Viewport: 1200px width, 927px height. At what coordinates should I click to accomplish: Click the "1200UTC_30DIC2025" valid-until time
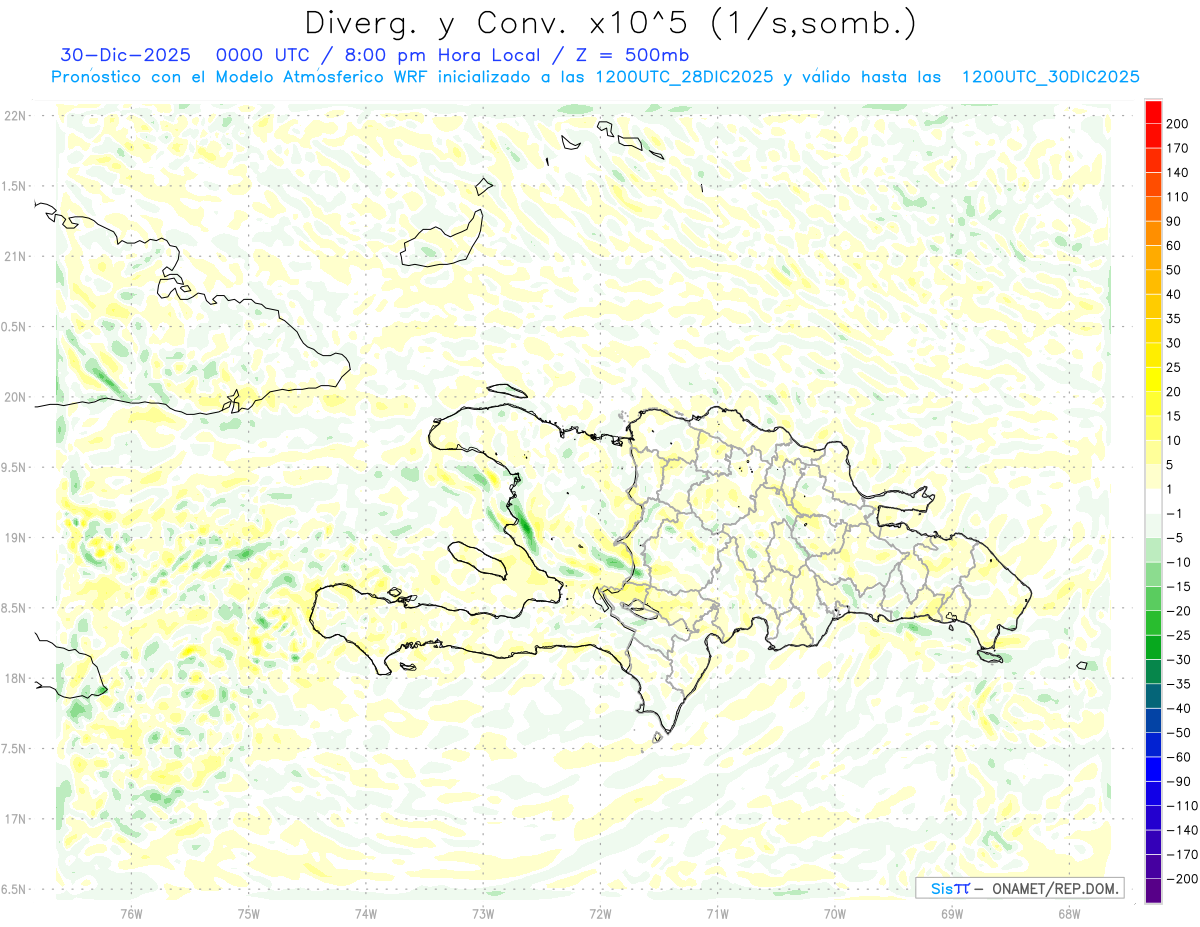(x=1050, y=77)
